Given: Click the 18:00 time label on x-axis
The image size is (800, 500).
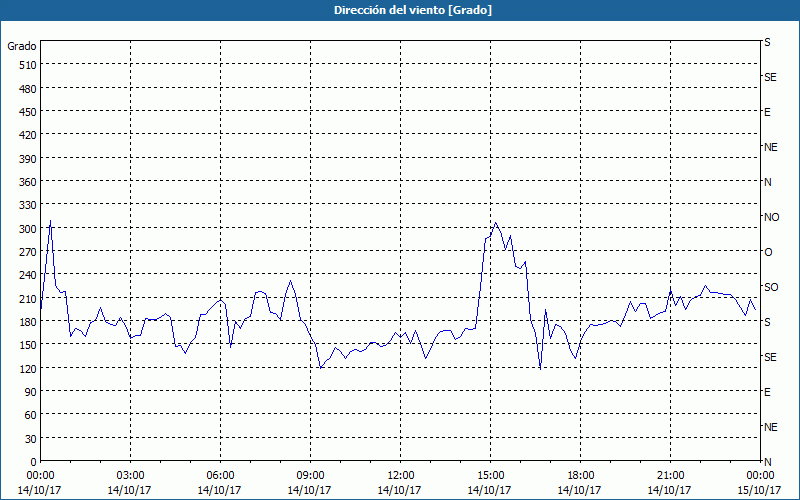Looking at the screenshot, I should tap(581, 476).
